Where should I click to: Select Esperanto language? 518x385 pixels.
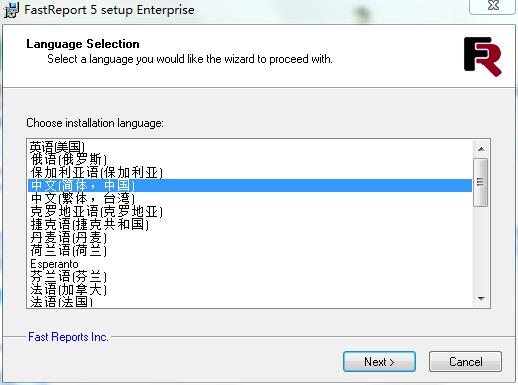click(x=250, y=264)
